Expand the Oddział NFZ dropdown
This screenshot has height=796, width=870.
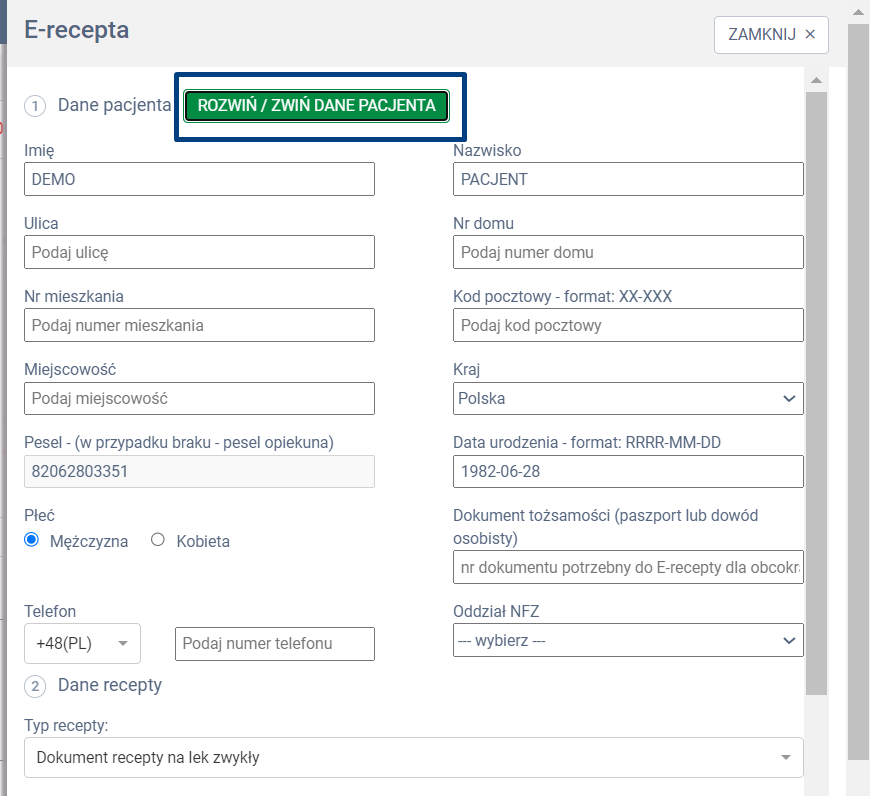pyautogui.click(x=628, y=640)
